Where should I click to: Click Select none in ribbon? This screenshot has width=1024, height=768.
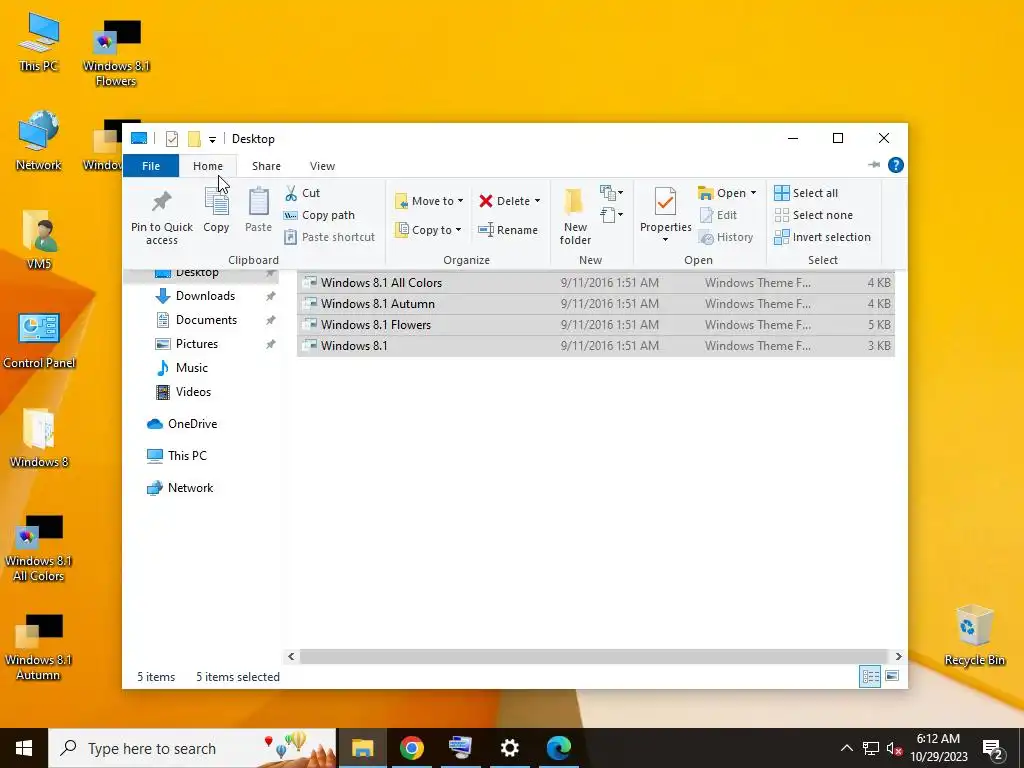coord(814,215)
